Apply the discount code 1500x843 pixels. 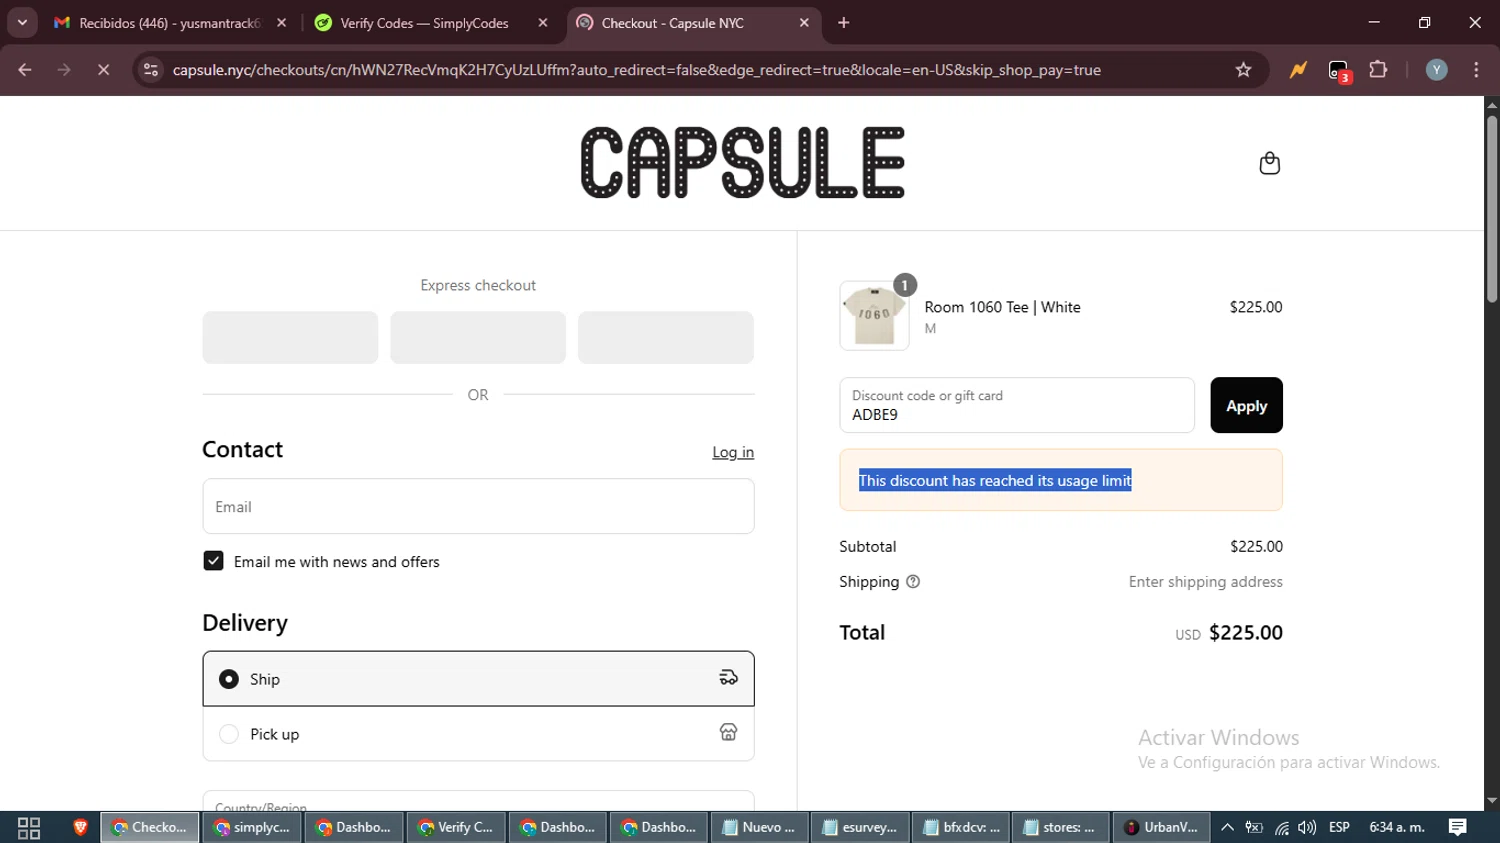1246,405
